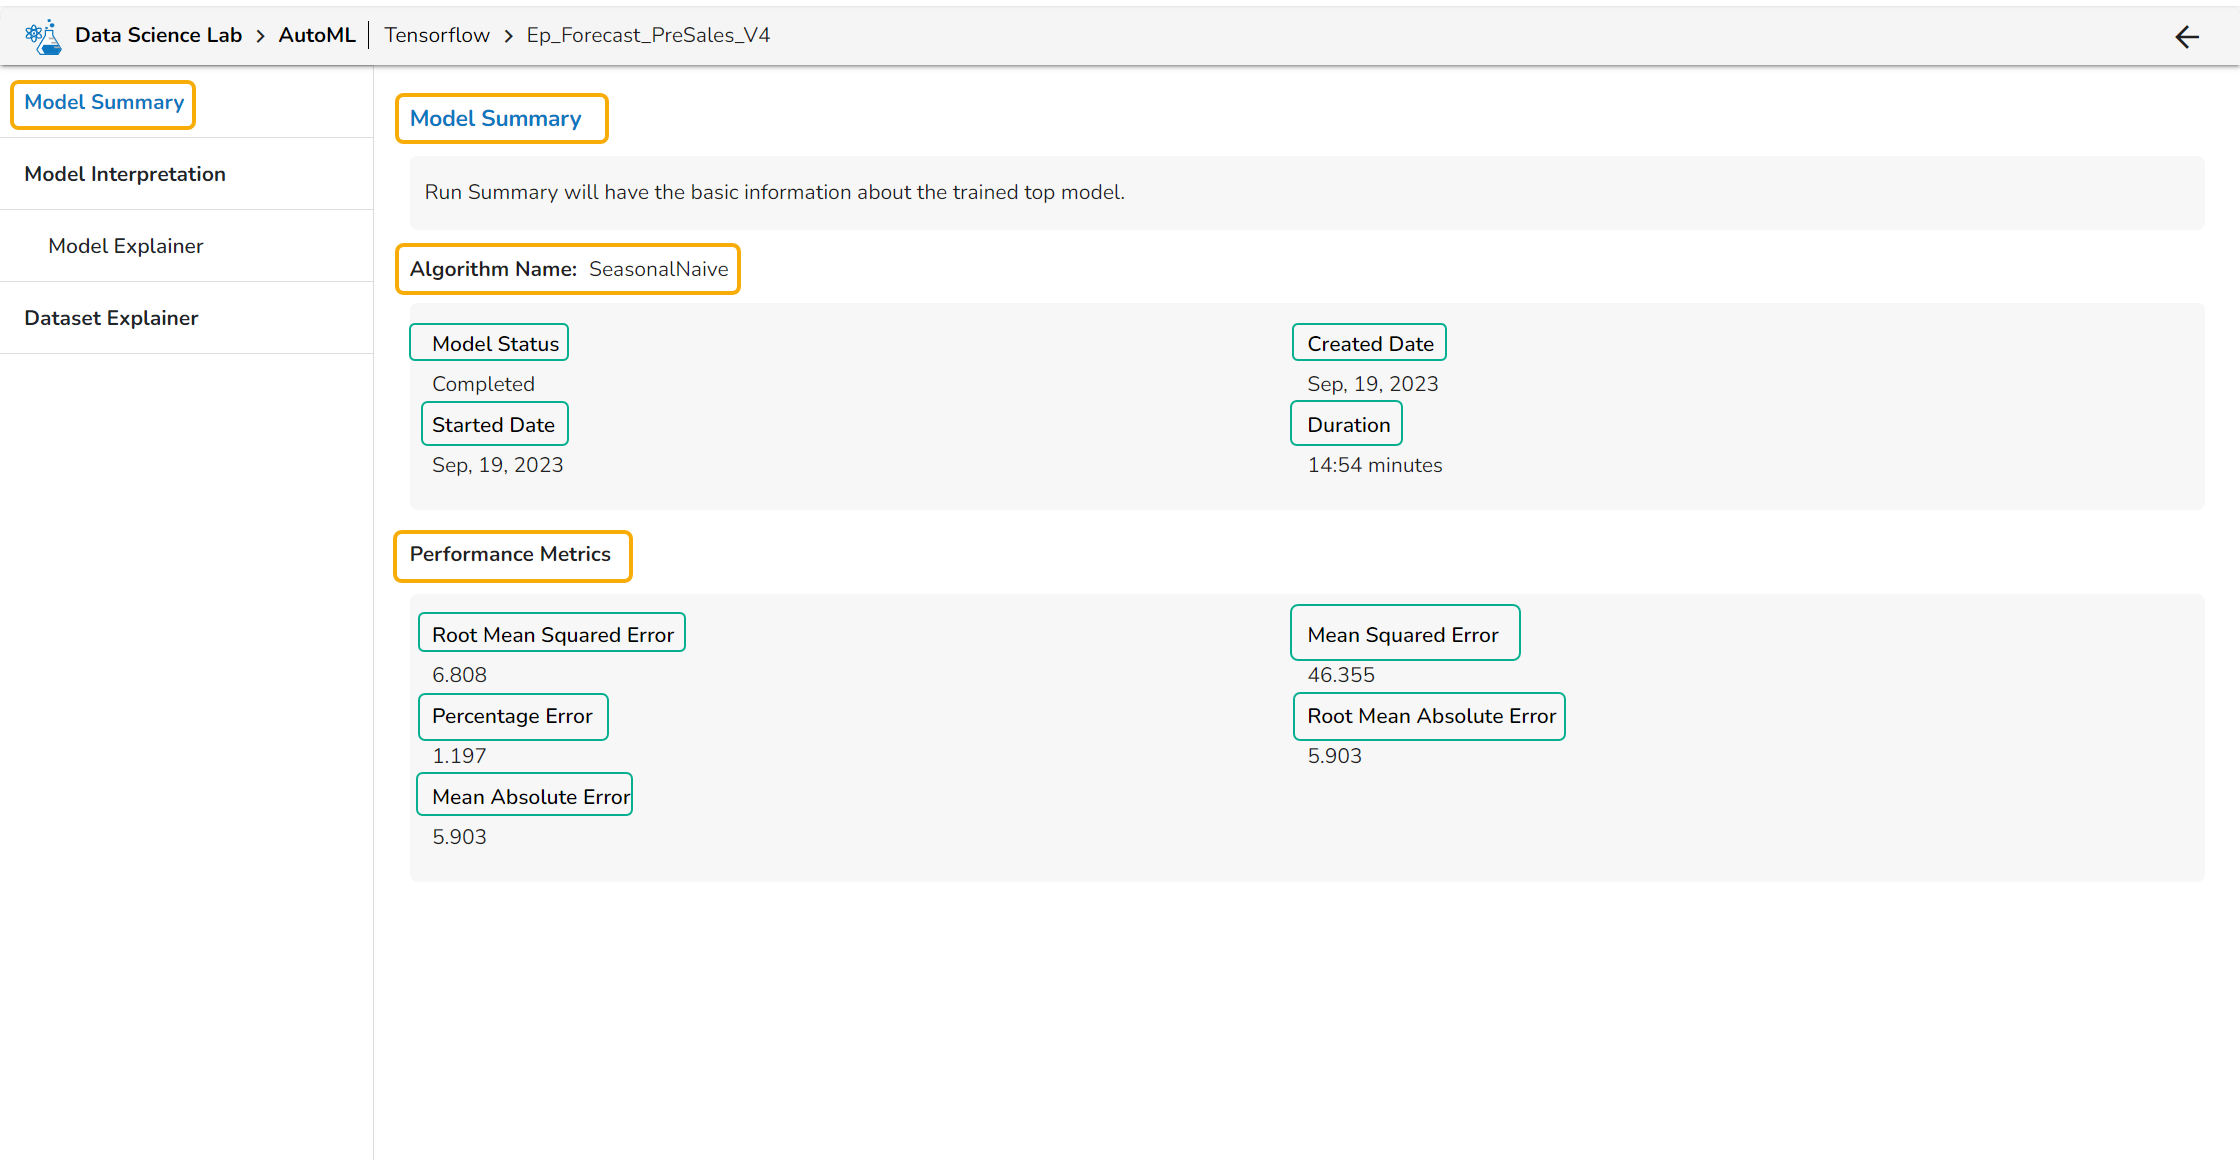
Task: Open the Model Interpretation section
Action: point(124,173)
